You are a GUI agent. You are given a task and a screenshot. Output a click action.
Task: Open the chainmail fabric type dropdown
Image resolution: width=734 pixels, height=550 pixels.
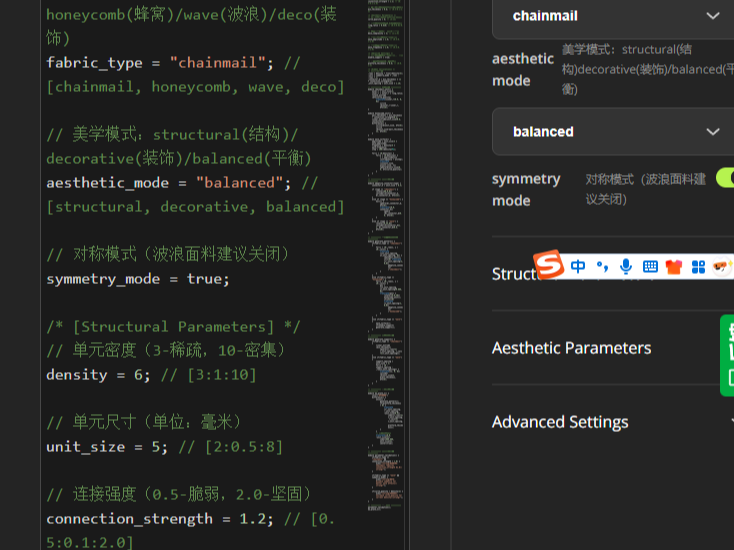[x=612, y=16]
